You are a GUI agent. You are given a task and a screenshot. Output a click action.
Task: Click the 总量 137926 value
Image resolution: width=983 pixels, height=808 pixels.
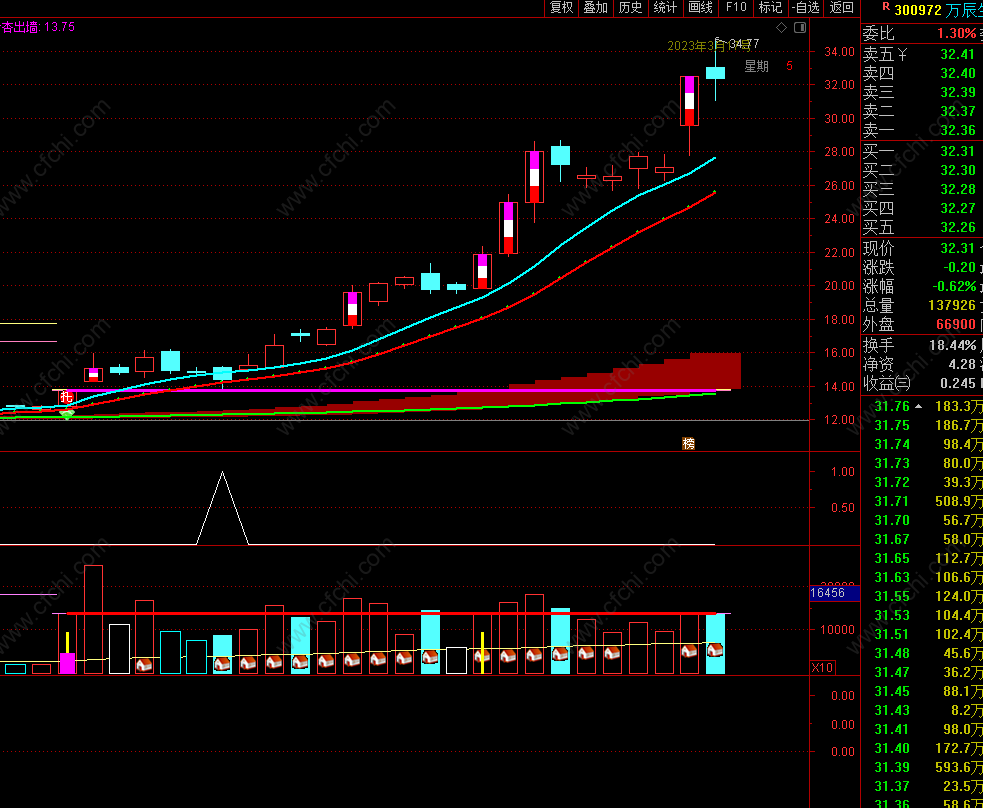(952, 305)
